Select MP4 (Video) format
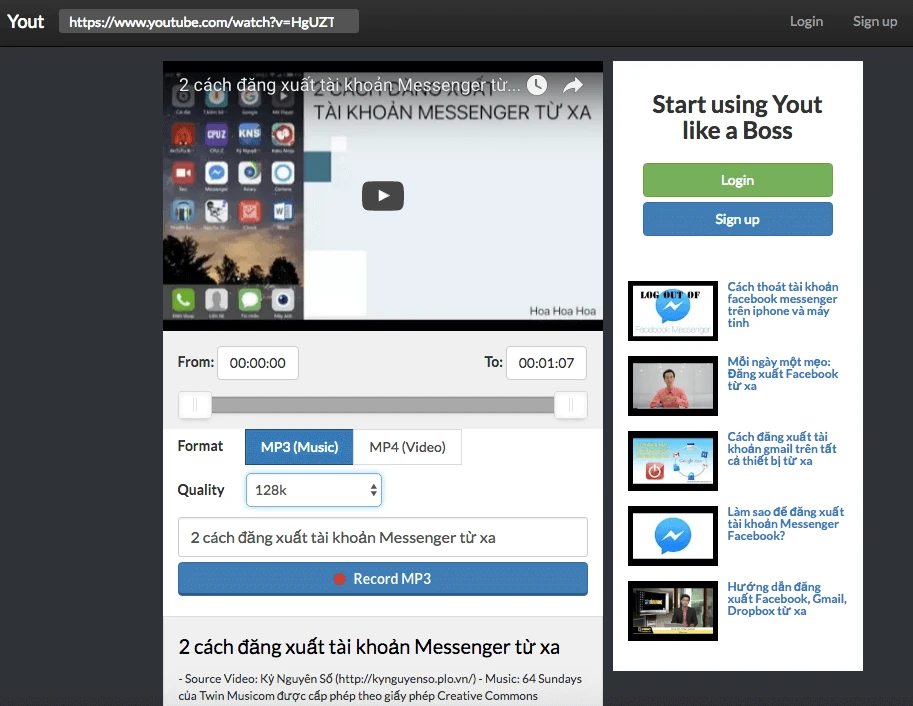Viewport: 913px width, 706px height. pyautogui.click(x=407, y=447)
